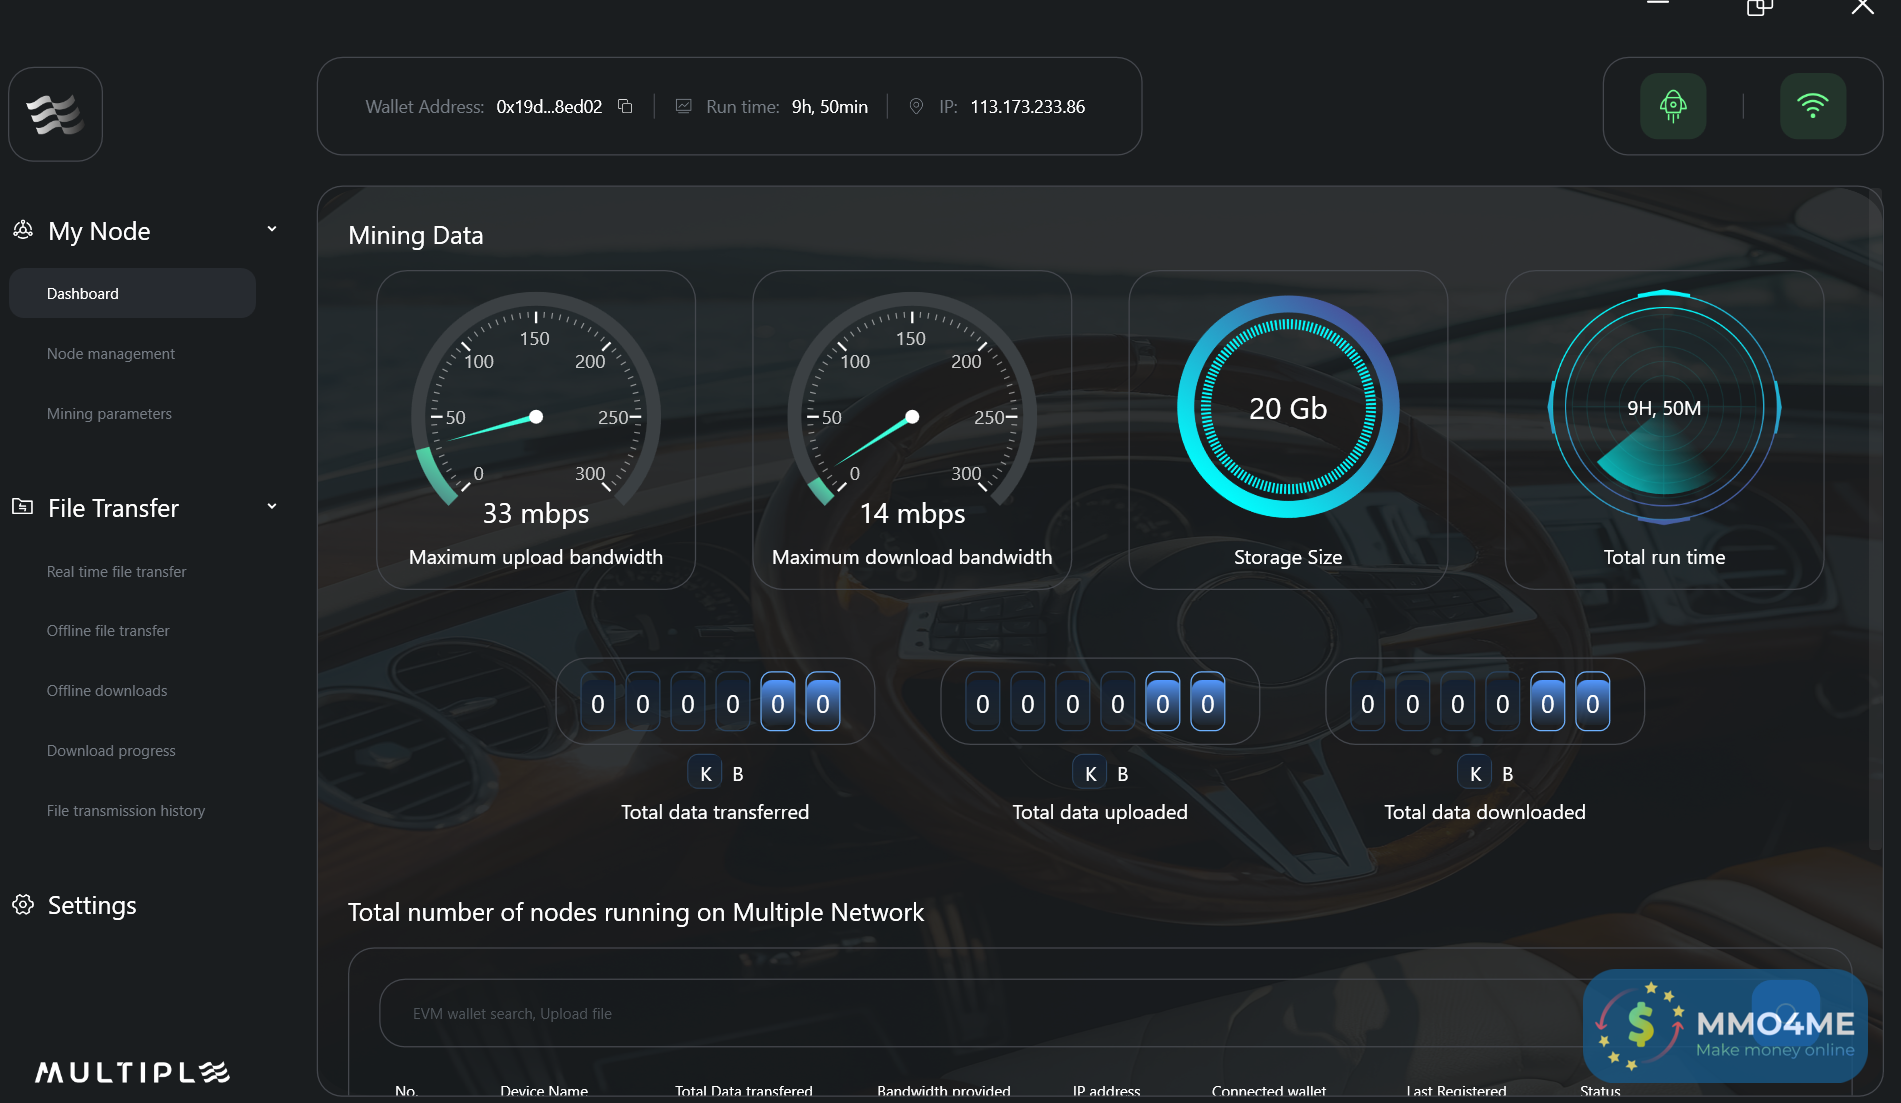1901x1103 pixels.
Task: Click the 20 Gb storage size ring
Action: (x=1288, y=407)
